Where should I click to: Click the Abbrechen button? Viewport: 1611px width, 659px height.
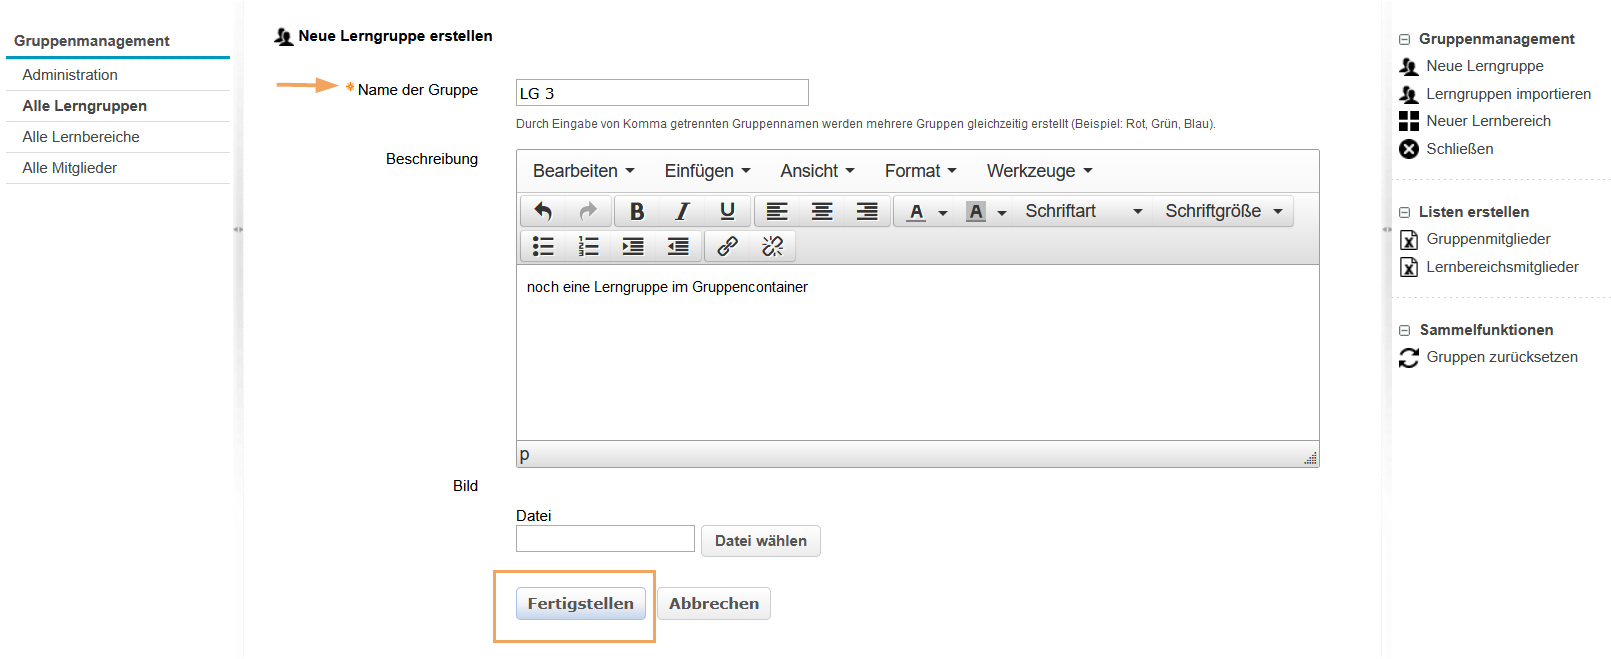point(714,603)
